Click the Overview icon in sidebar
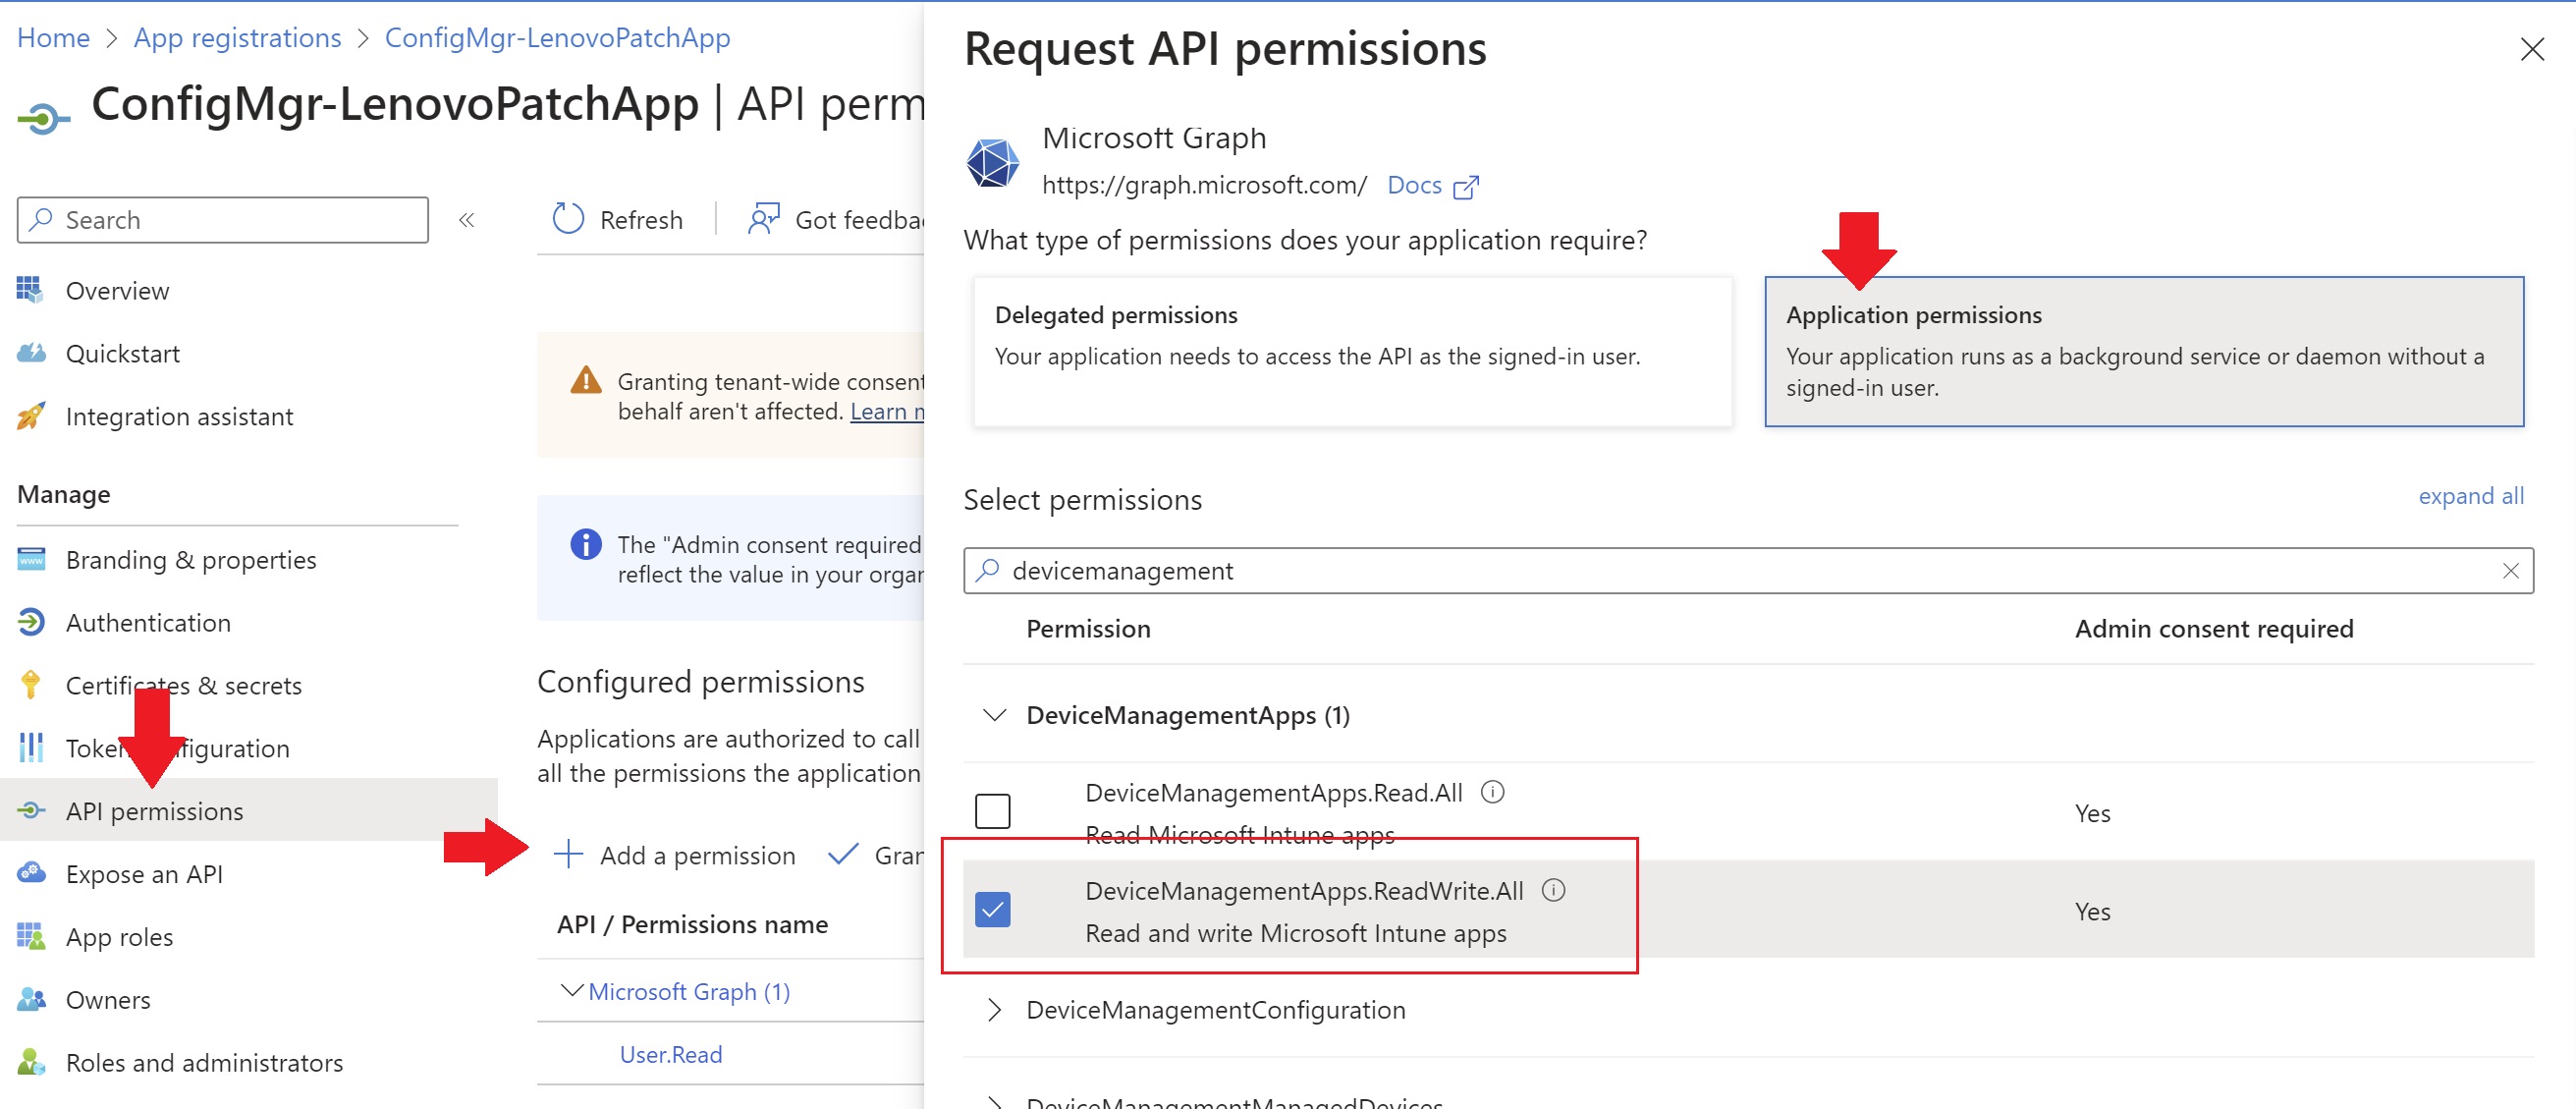The width and height of the screenshot is (2576, 1109). coord(30,290)
